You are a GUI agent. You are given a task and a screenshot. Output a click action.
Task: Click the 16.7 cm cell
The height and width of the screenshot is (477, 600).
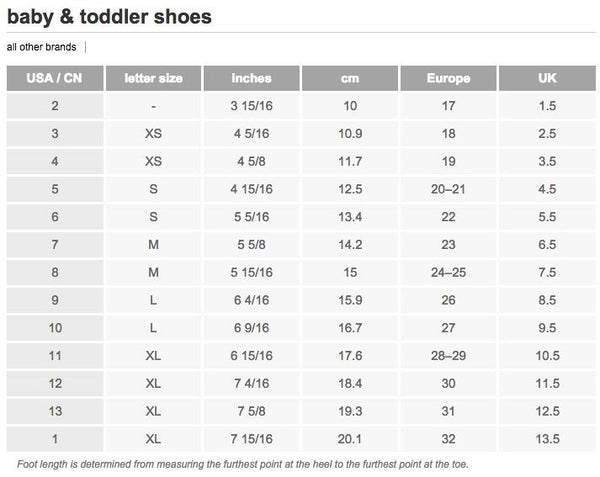tap(350, 327)
